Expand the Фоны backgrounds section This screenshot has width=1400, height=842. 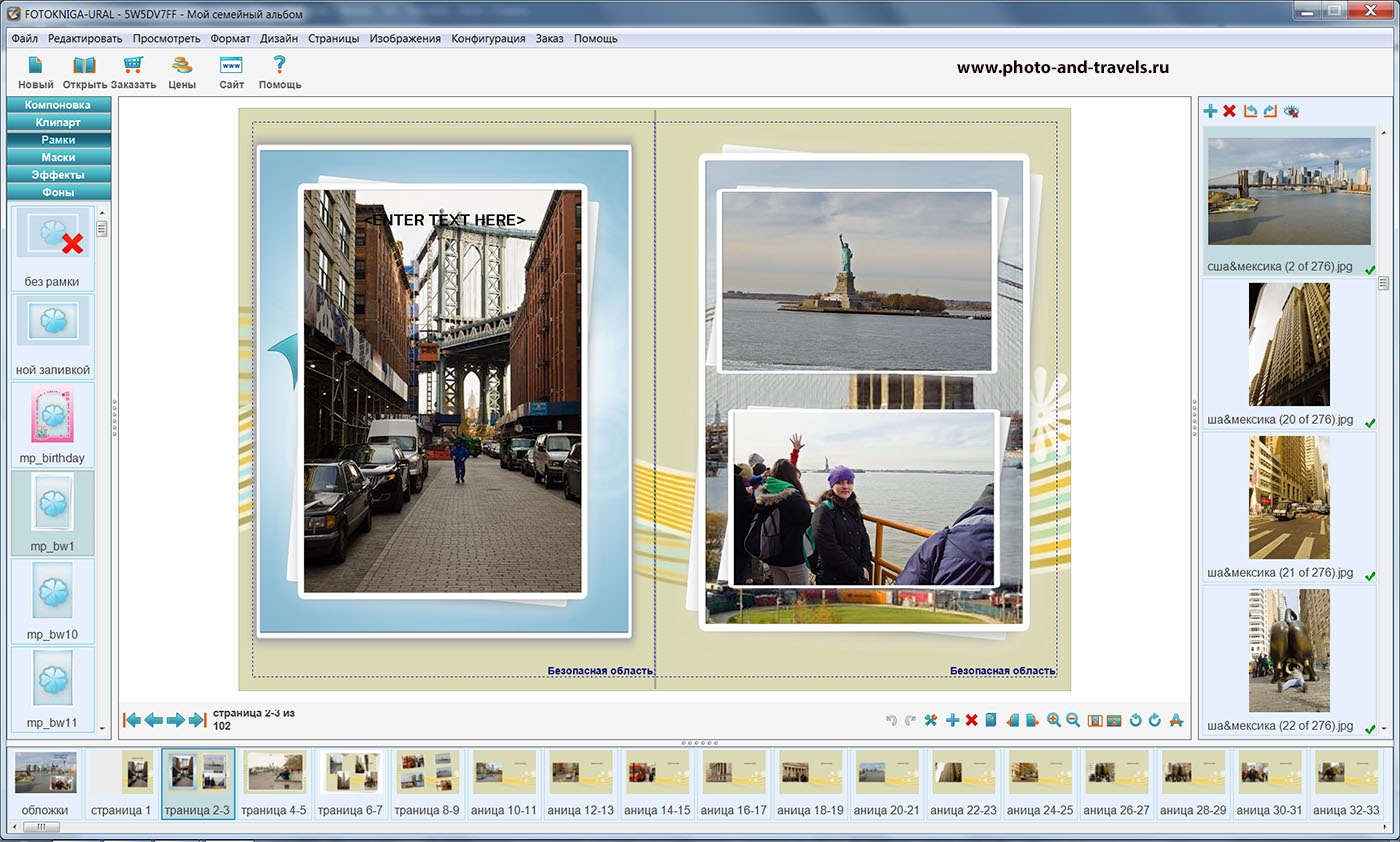[58, 192]
